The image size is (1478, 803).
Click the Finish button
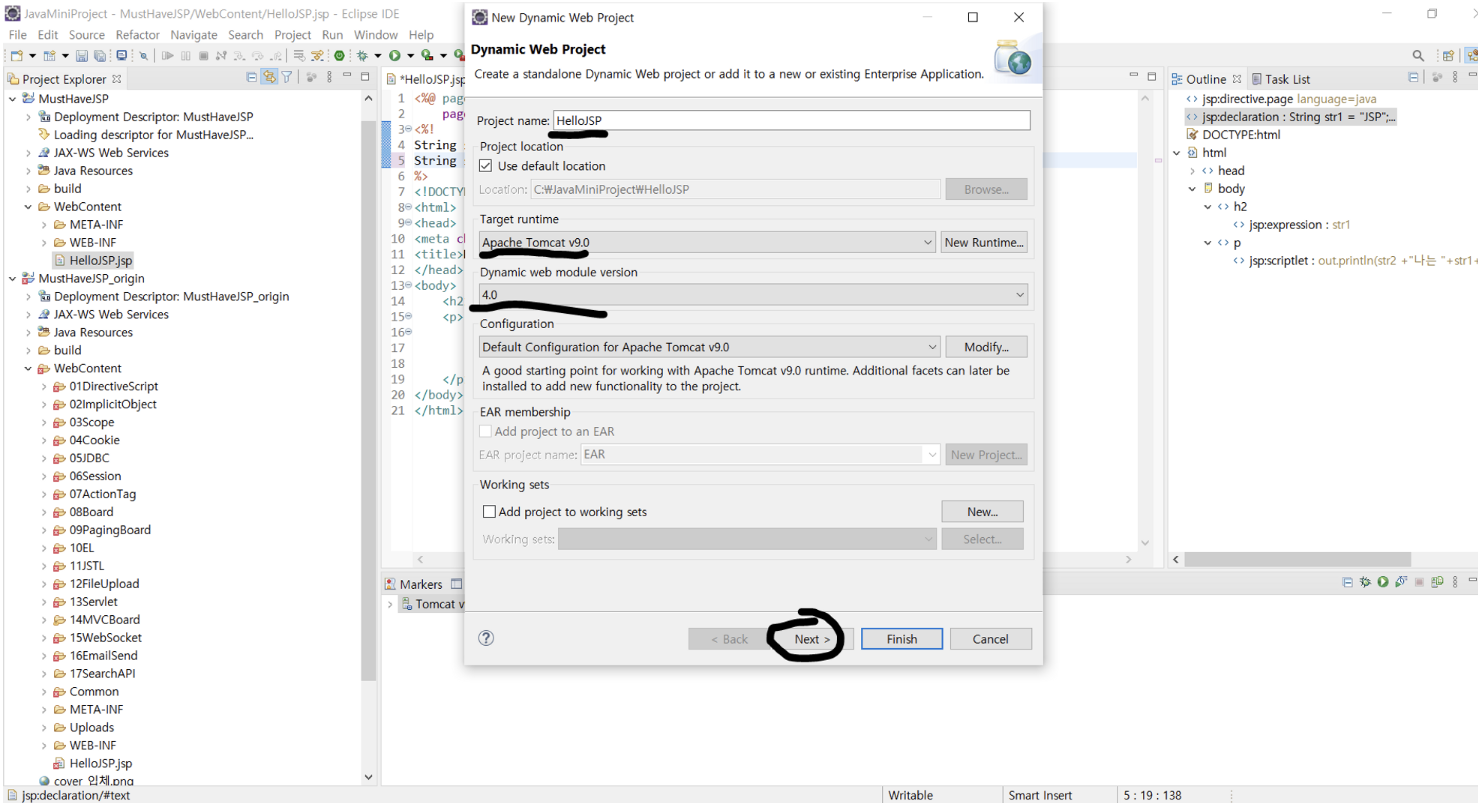[902, 639]
